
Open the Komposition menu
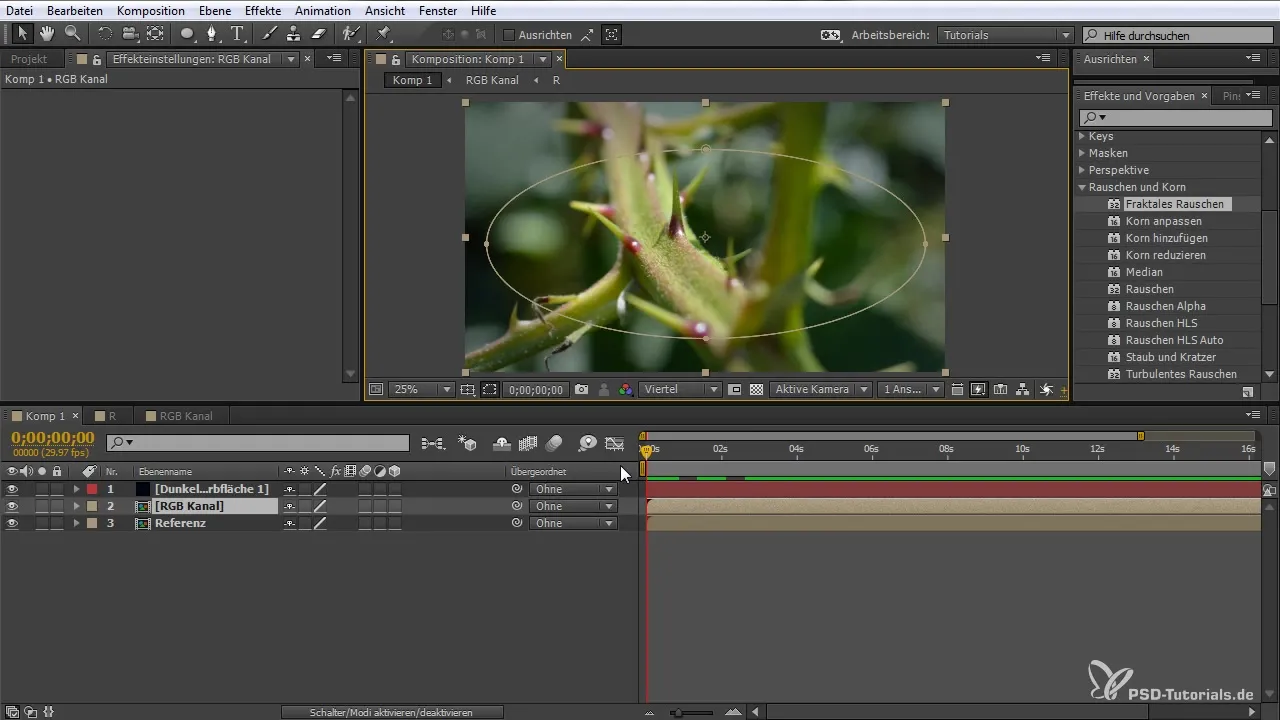point(150,10)
